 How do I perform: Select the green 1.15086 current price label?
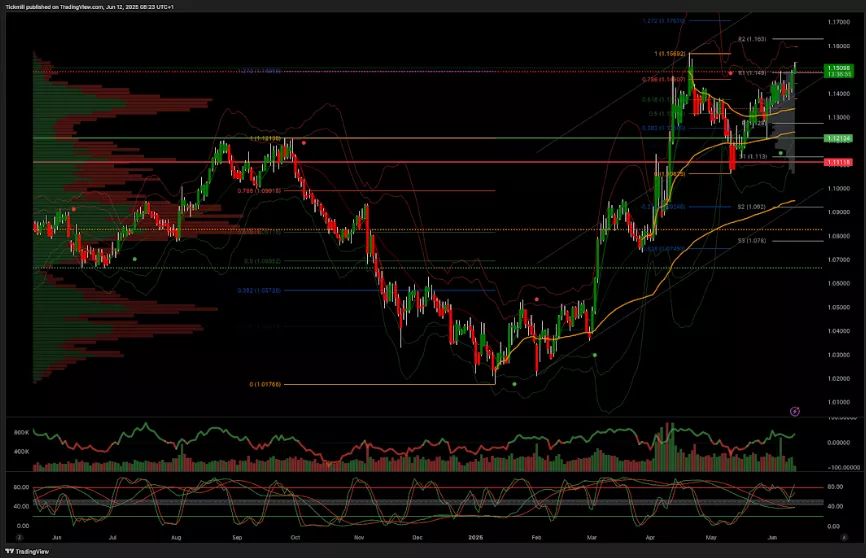[x=836, y=68]
